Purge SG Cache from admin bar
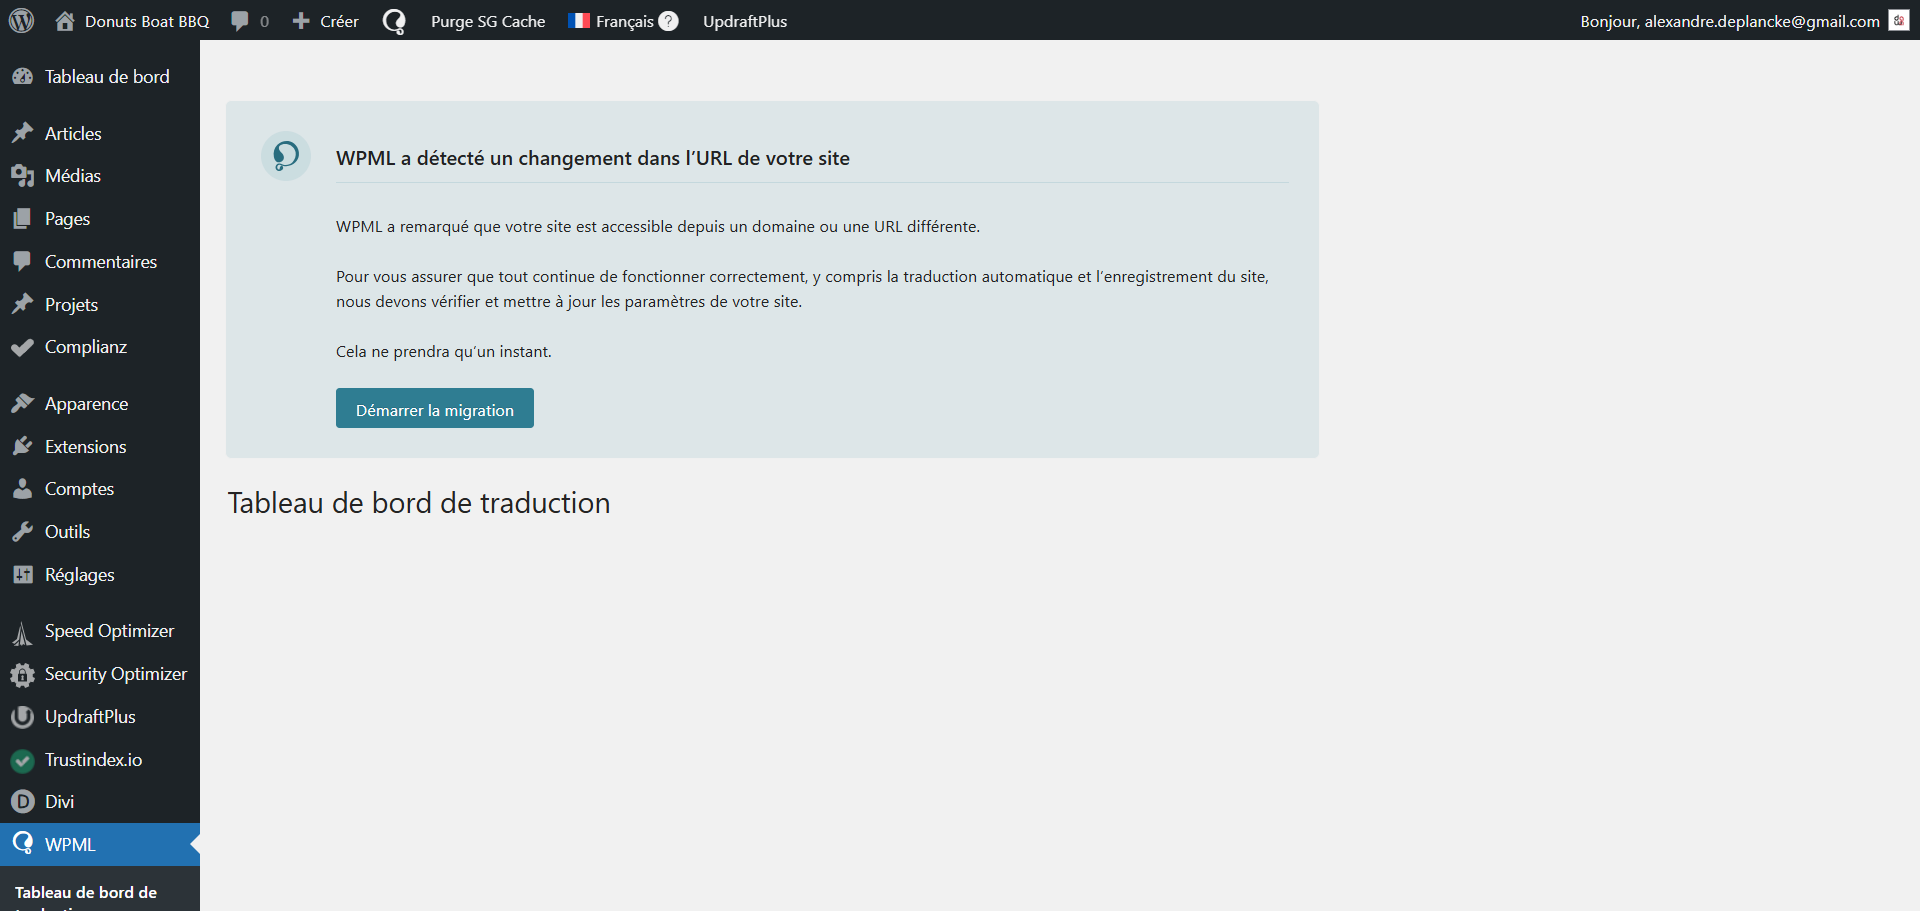 [488, 21]
